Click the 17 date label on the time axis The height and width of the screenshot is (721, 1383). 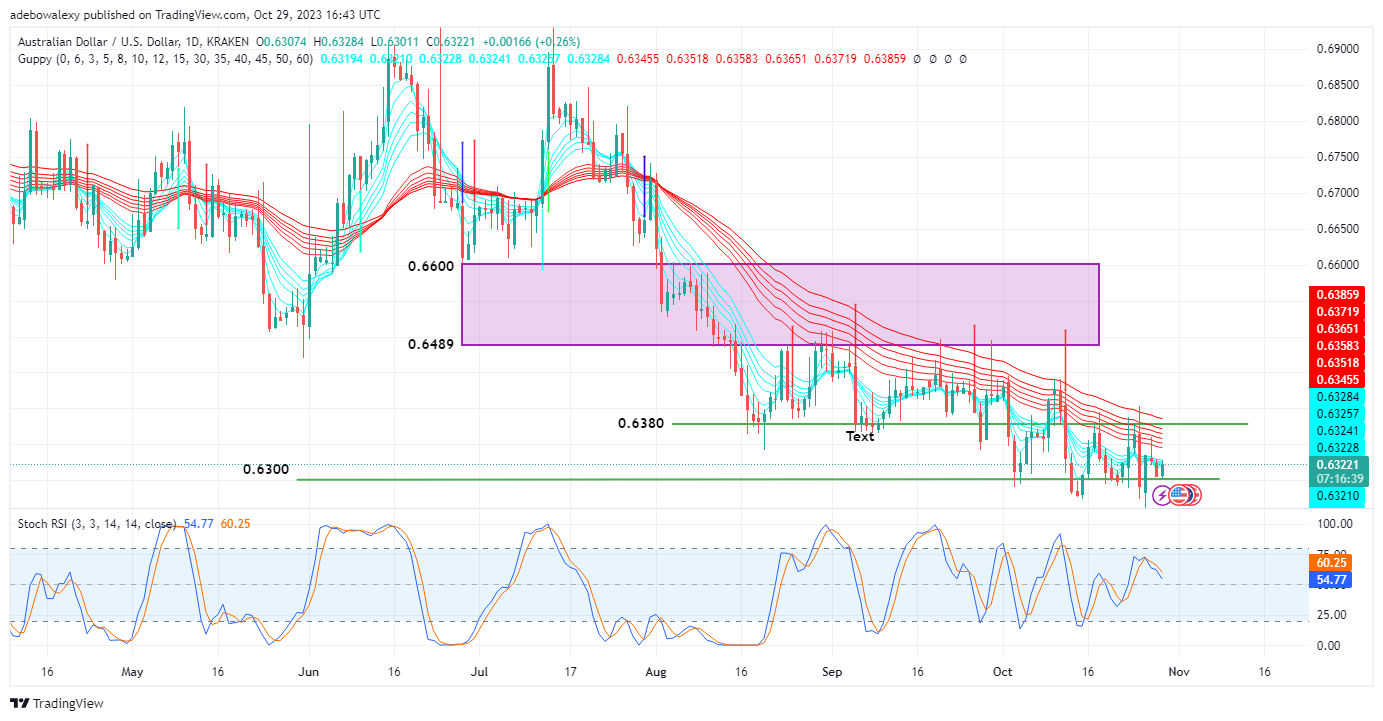[x=569, y=673]
